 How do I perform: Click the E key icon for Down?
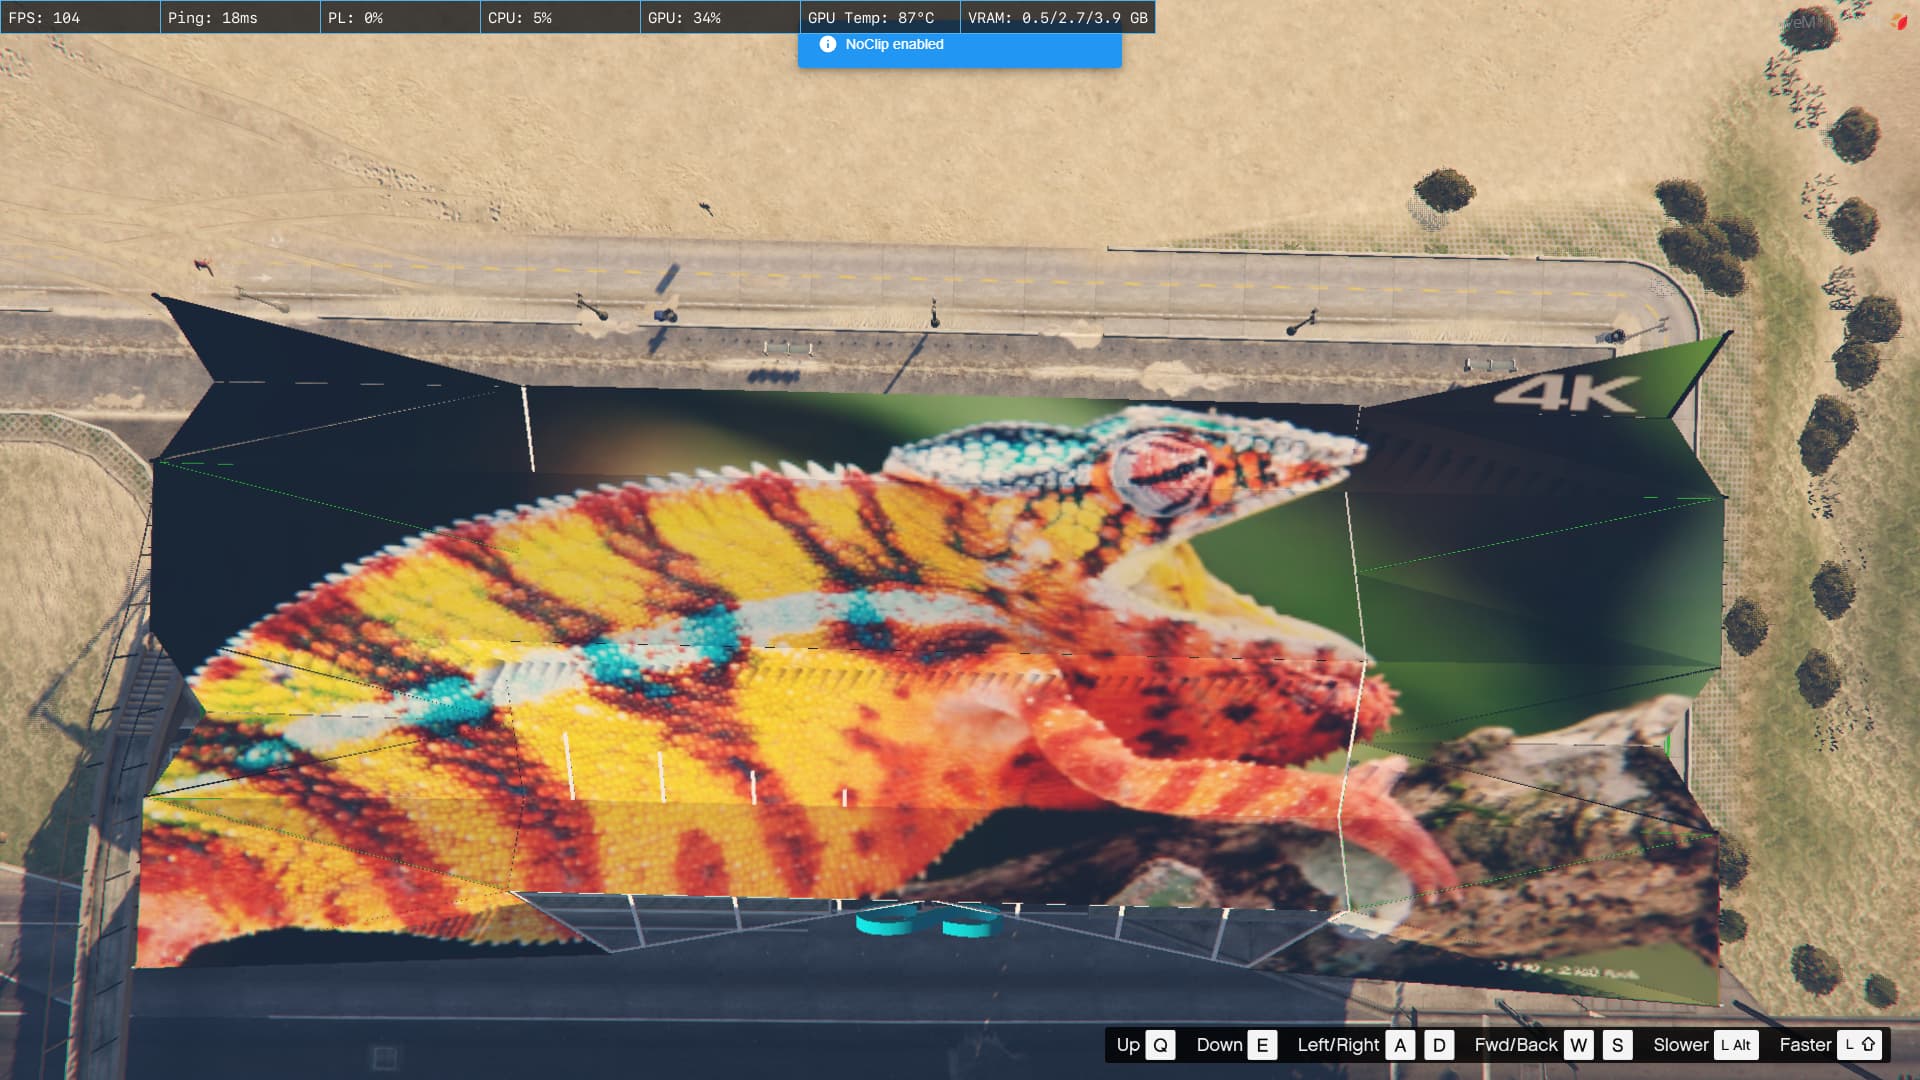tap(1262, 1045)
